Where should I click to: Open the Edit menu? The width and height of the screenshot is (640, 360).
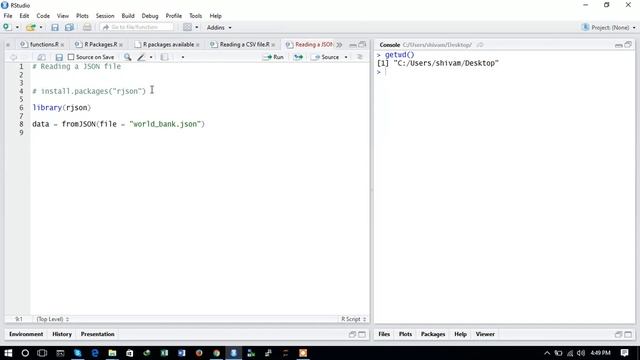pos(24,16)
